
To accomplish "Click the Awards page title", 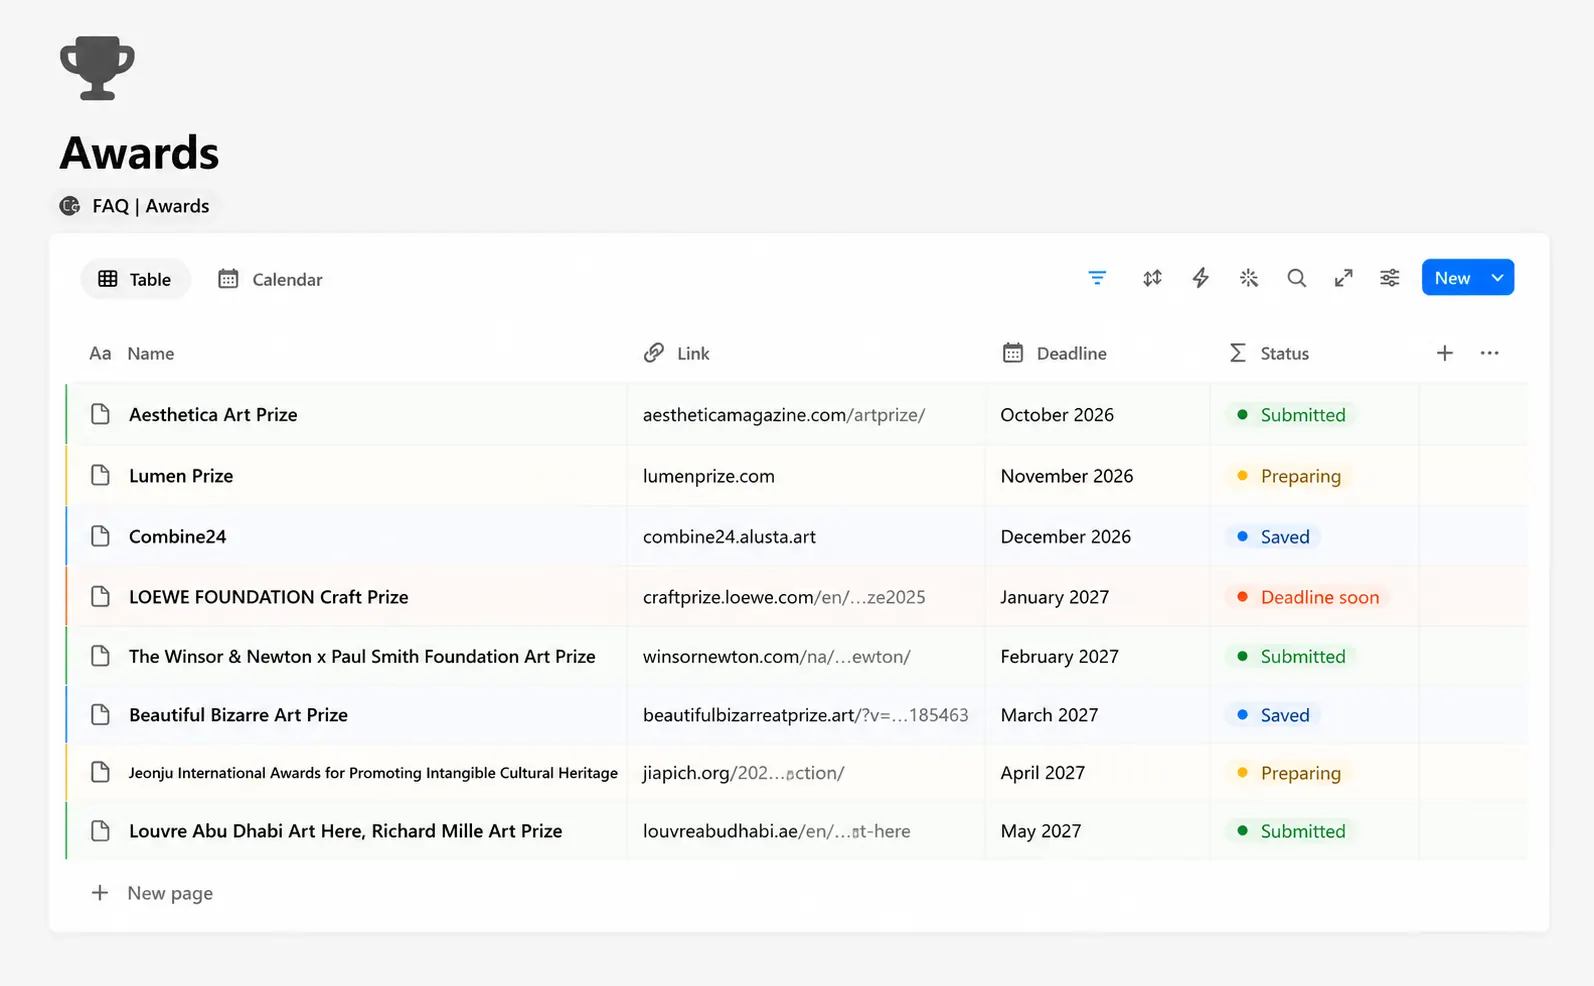I will 139,153.
